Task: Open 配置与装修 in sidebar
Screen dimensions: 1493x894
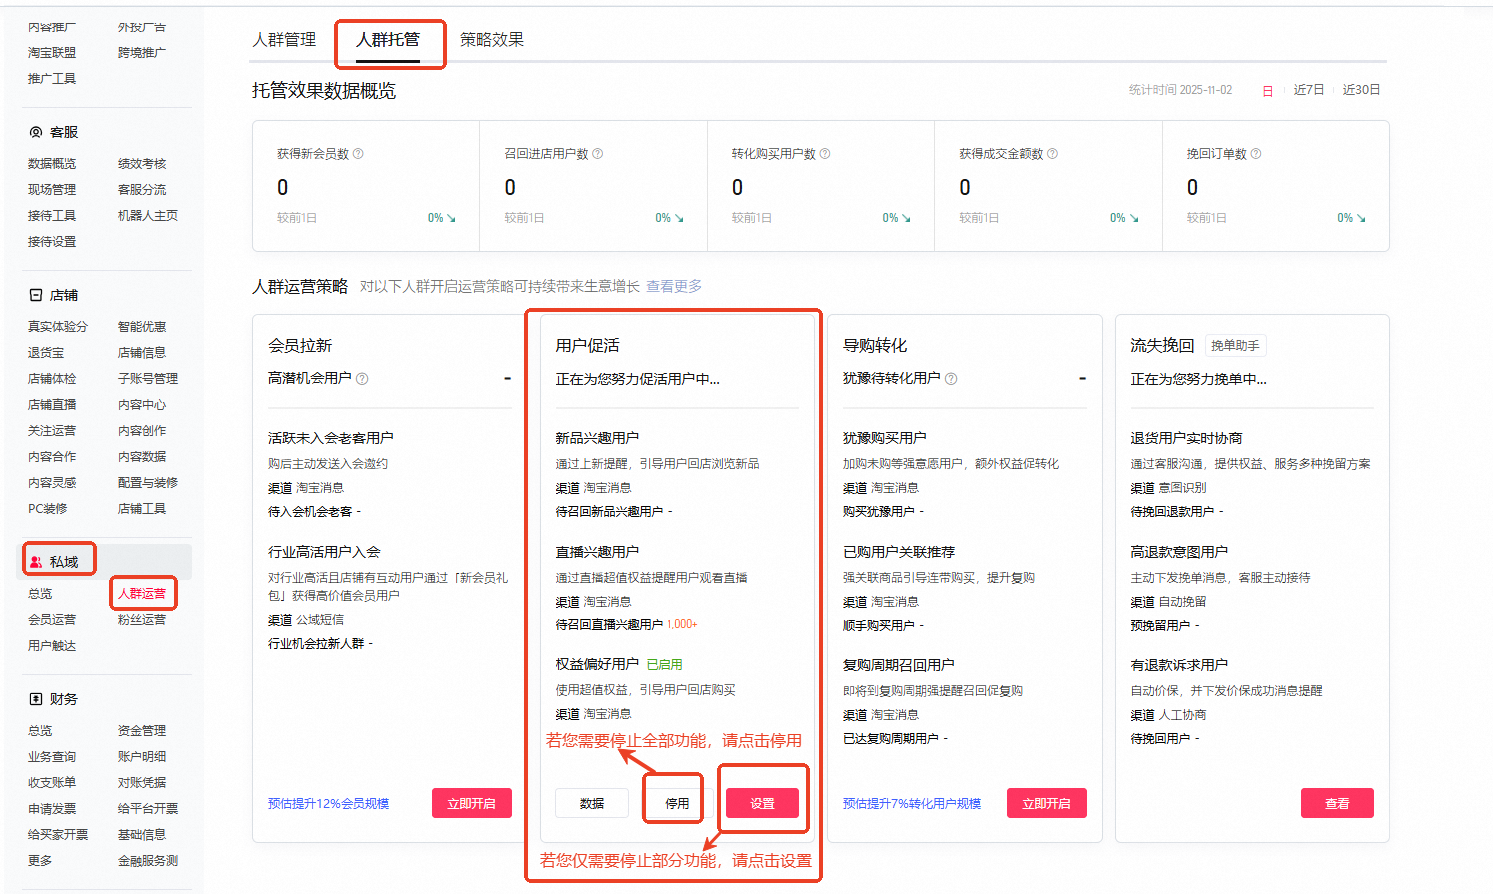Action: 148,483
